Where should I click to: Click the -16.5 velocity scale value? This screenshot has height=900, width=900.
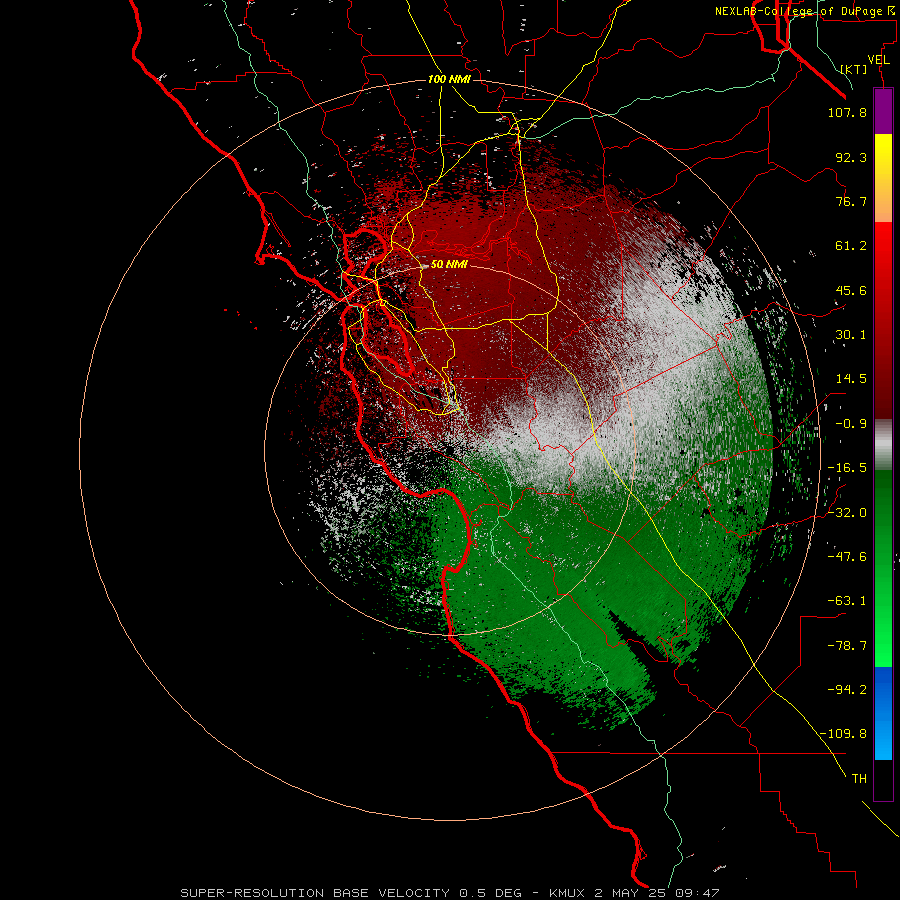click(847, 468)
